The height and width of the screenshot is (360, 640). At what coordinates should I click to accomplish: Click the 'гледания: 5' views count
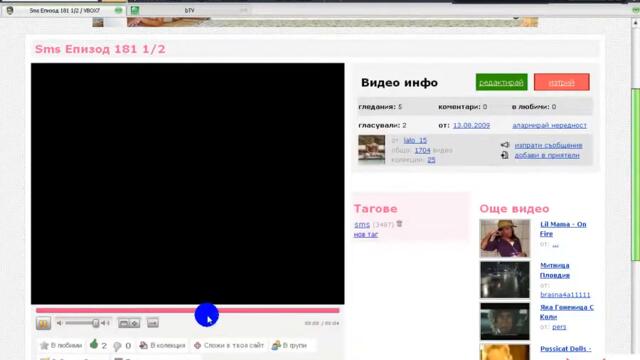pos(380,107)
